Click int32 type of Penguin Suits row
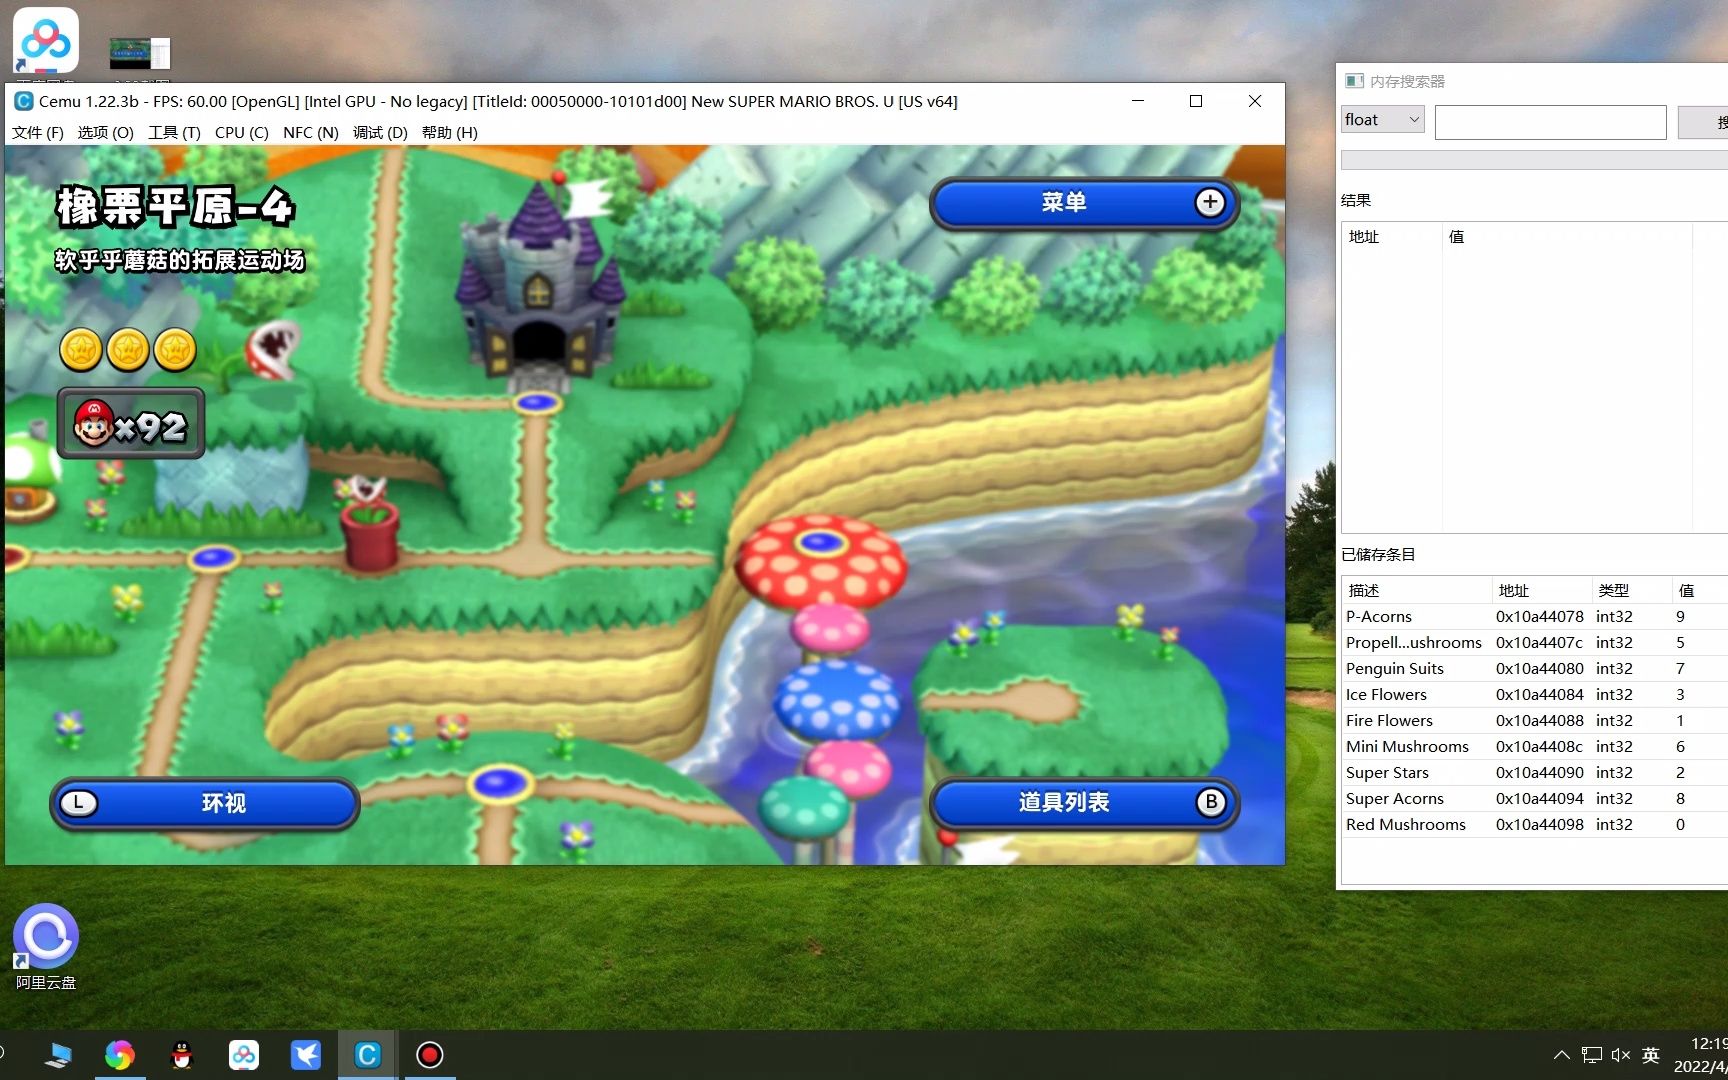Image resolution: width=1728 pixels, height=1080 pixels. 1614,669
